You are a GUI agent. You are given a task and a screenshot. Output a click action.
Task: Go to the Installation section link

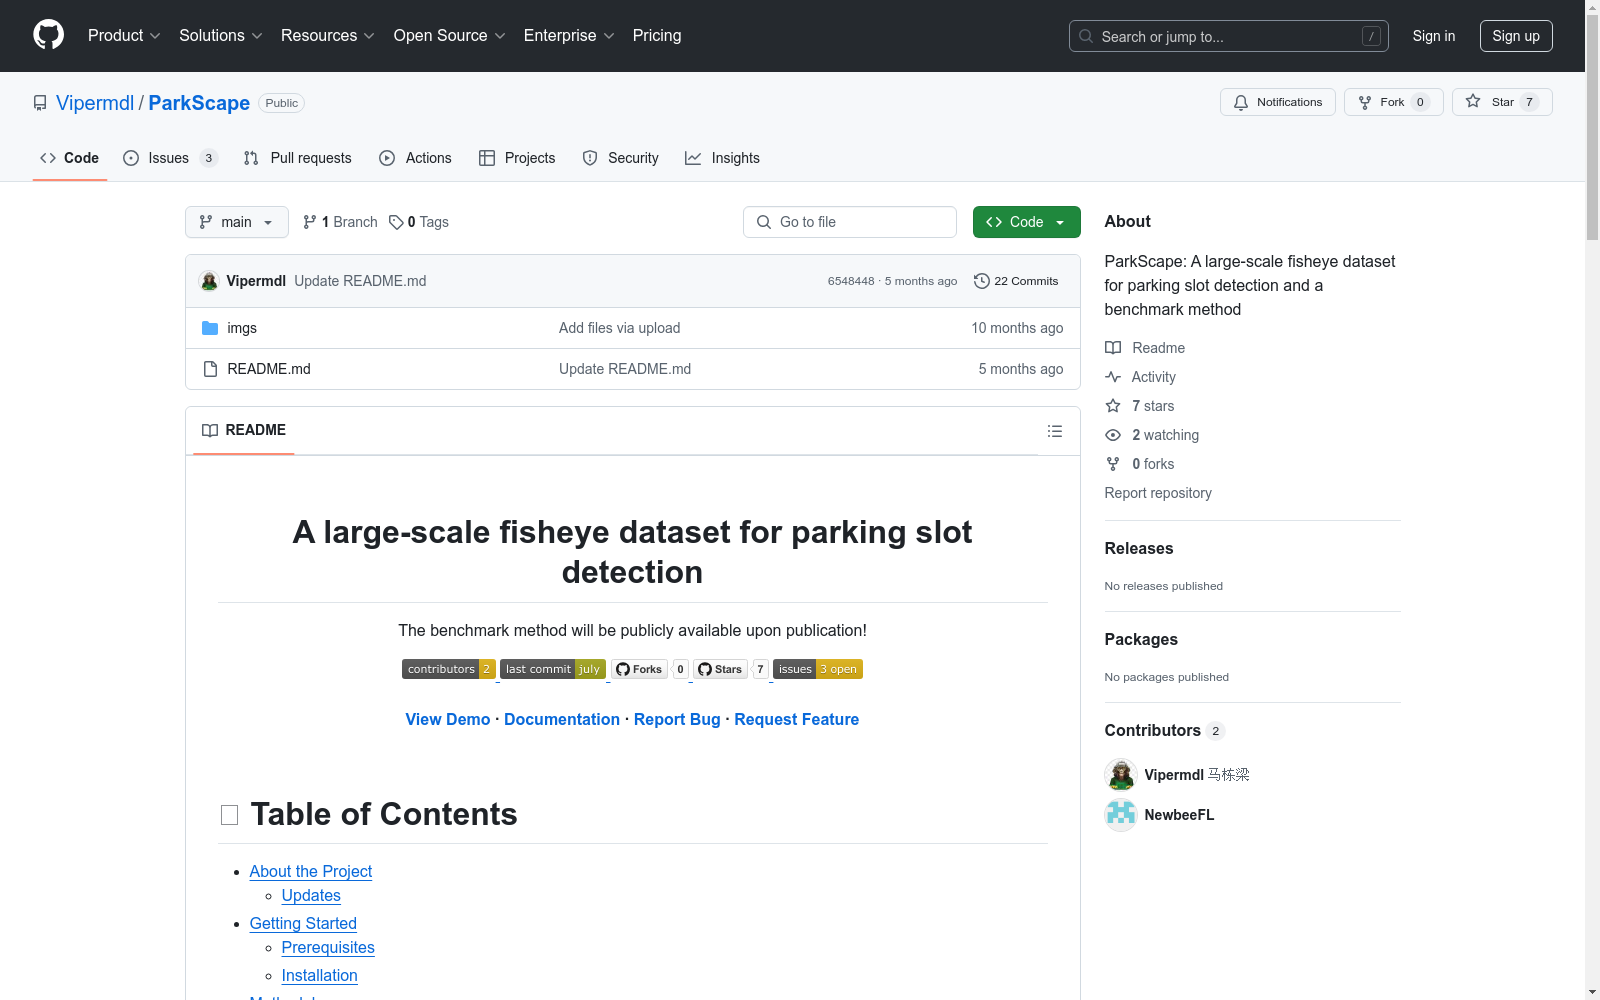pos(320,976)
